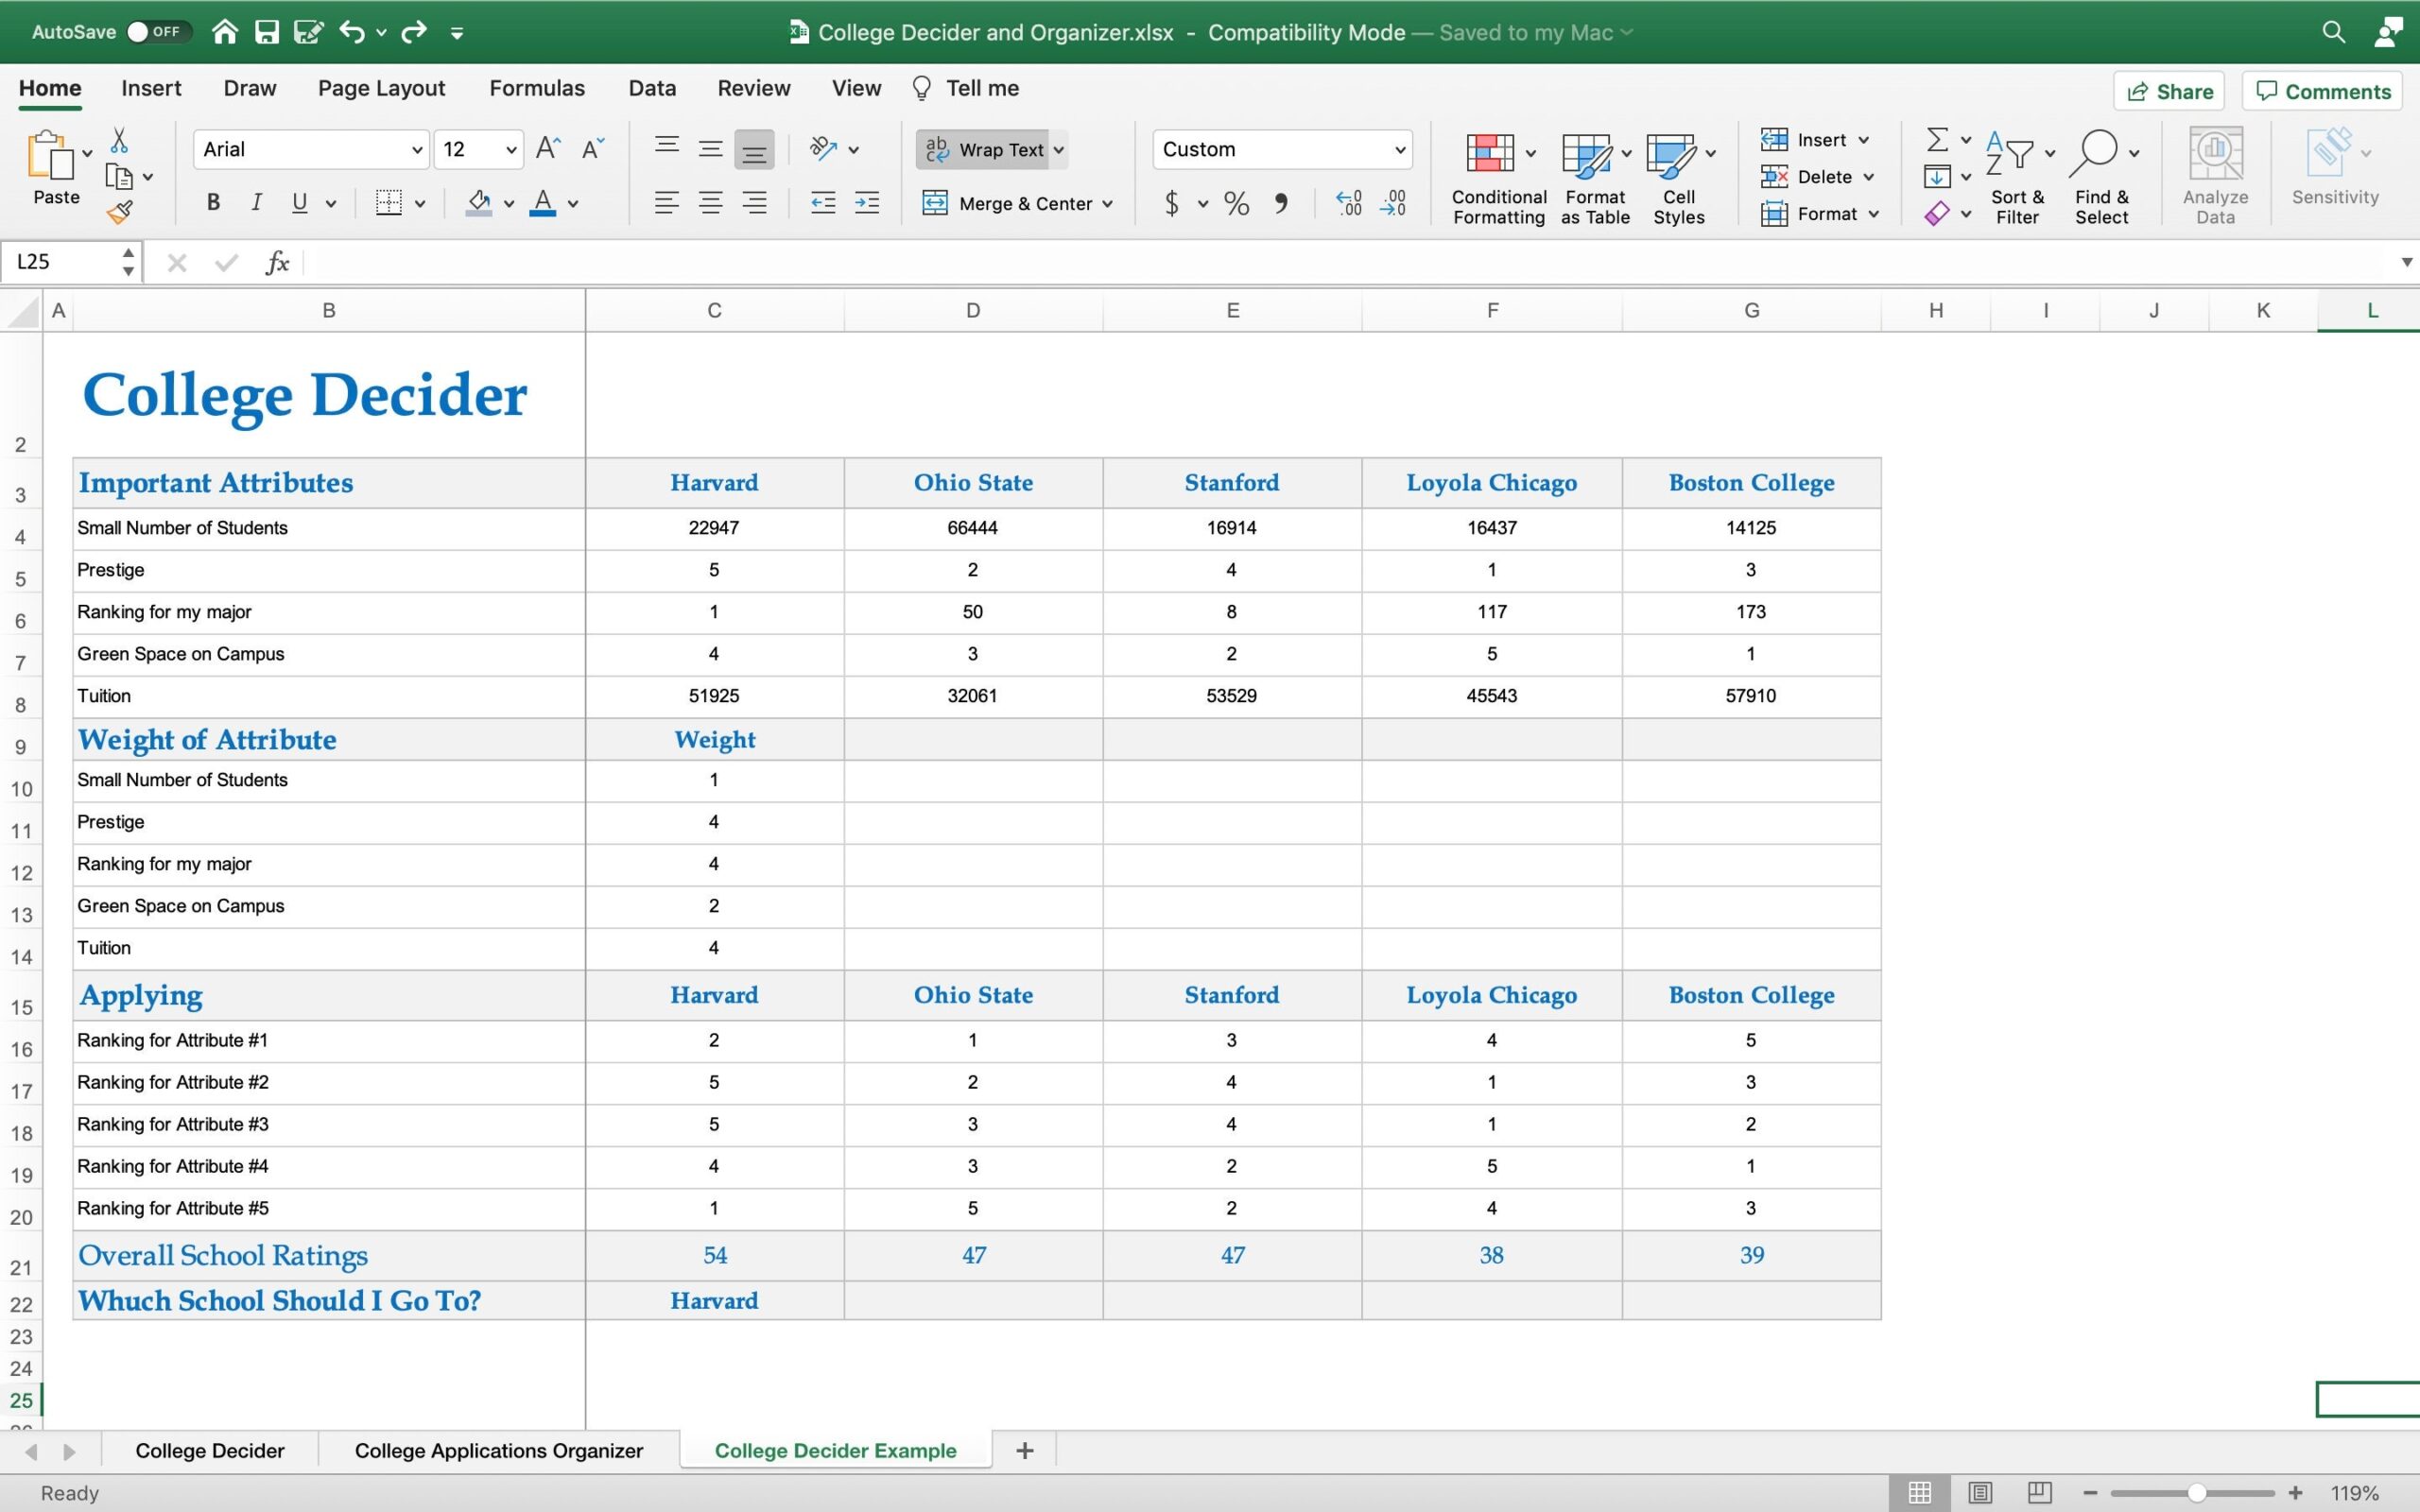Select the Italic formatting icon
Viewport: 2420px width, 1512px height.
(257, 202)
